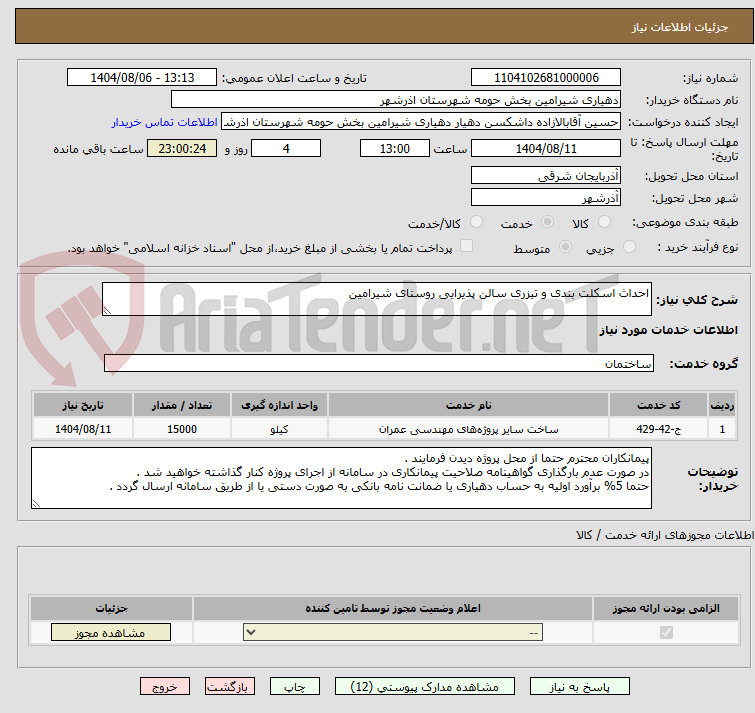Toggle the treasury bonds payment checkbox

coord(466,247)
